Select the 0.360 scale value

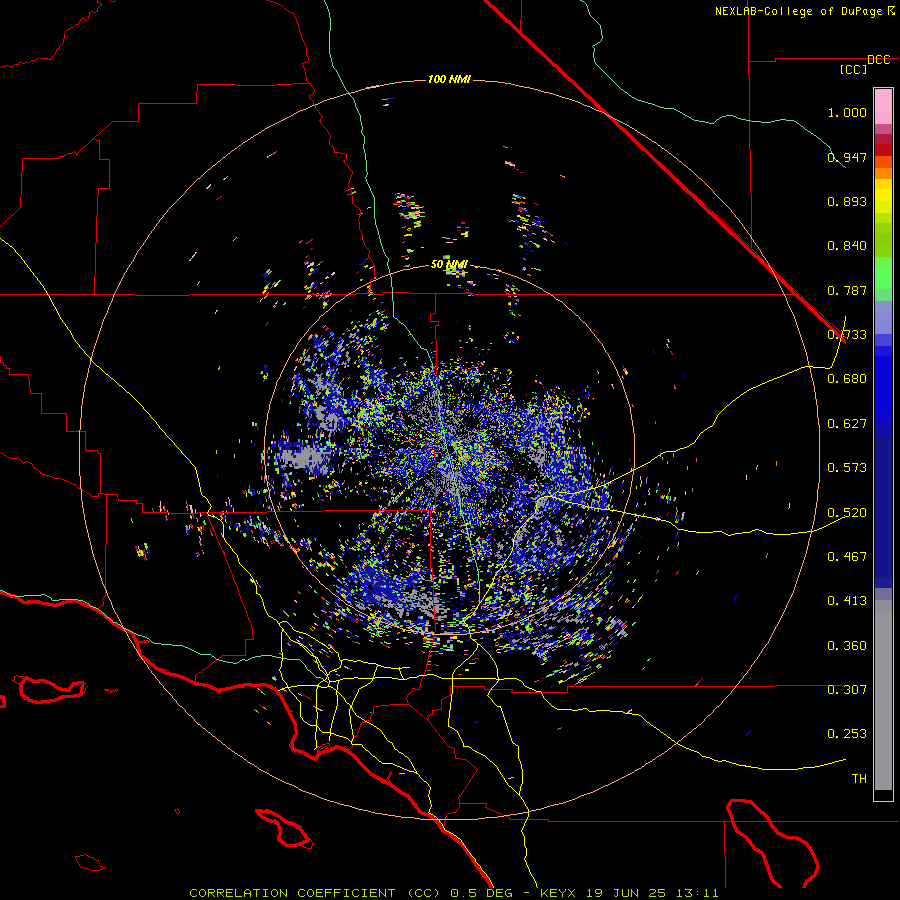[847, 645]
